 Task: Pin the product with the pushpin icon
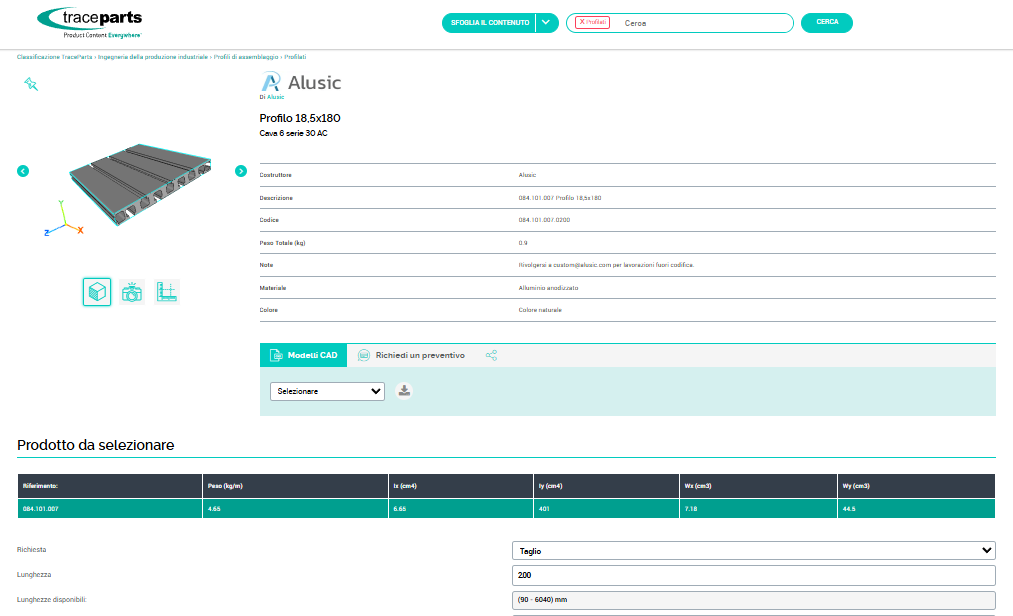(31, 84)
